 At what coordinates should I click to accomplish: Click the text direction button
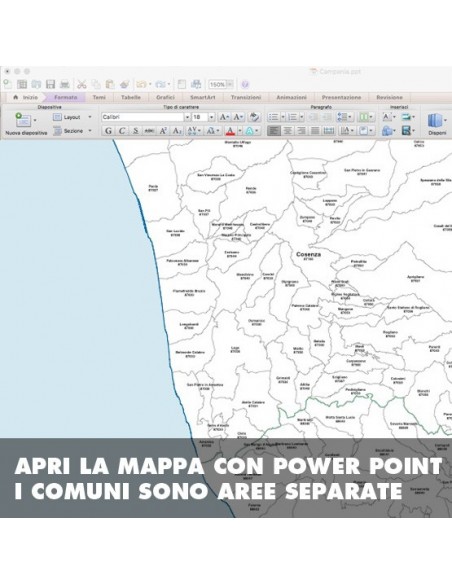click(347, 131)
